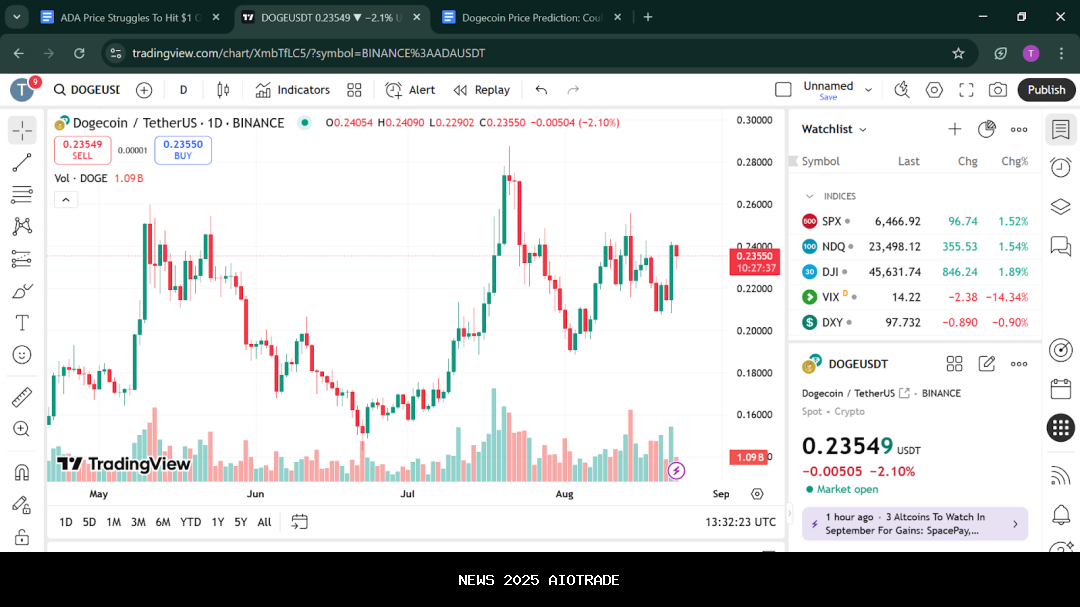Image resolution: width=1080 pixels, height=607 pixels.
Task: Open the emoji icons tool
Action: coord(22,354)
